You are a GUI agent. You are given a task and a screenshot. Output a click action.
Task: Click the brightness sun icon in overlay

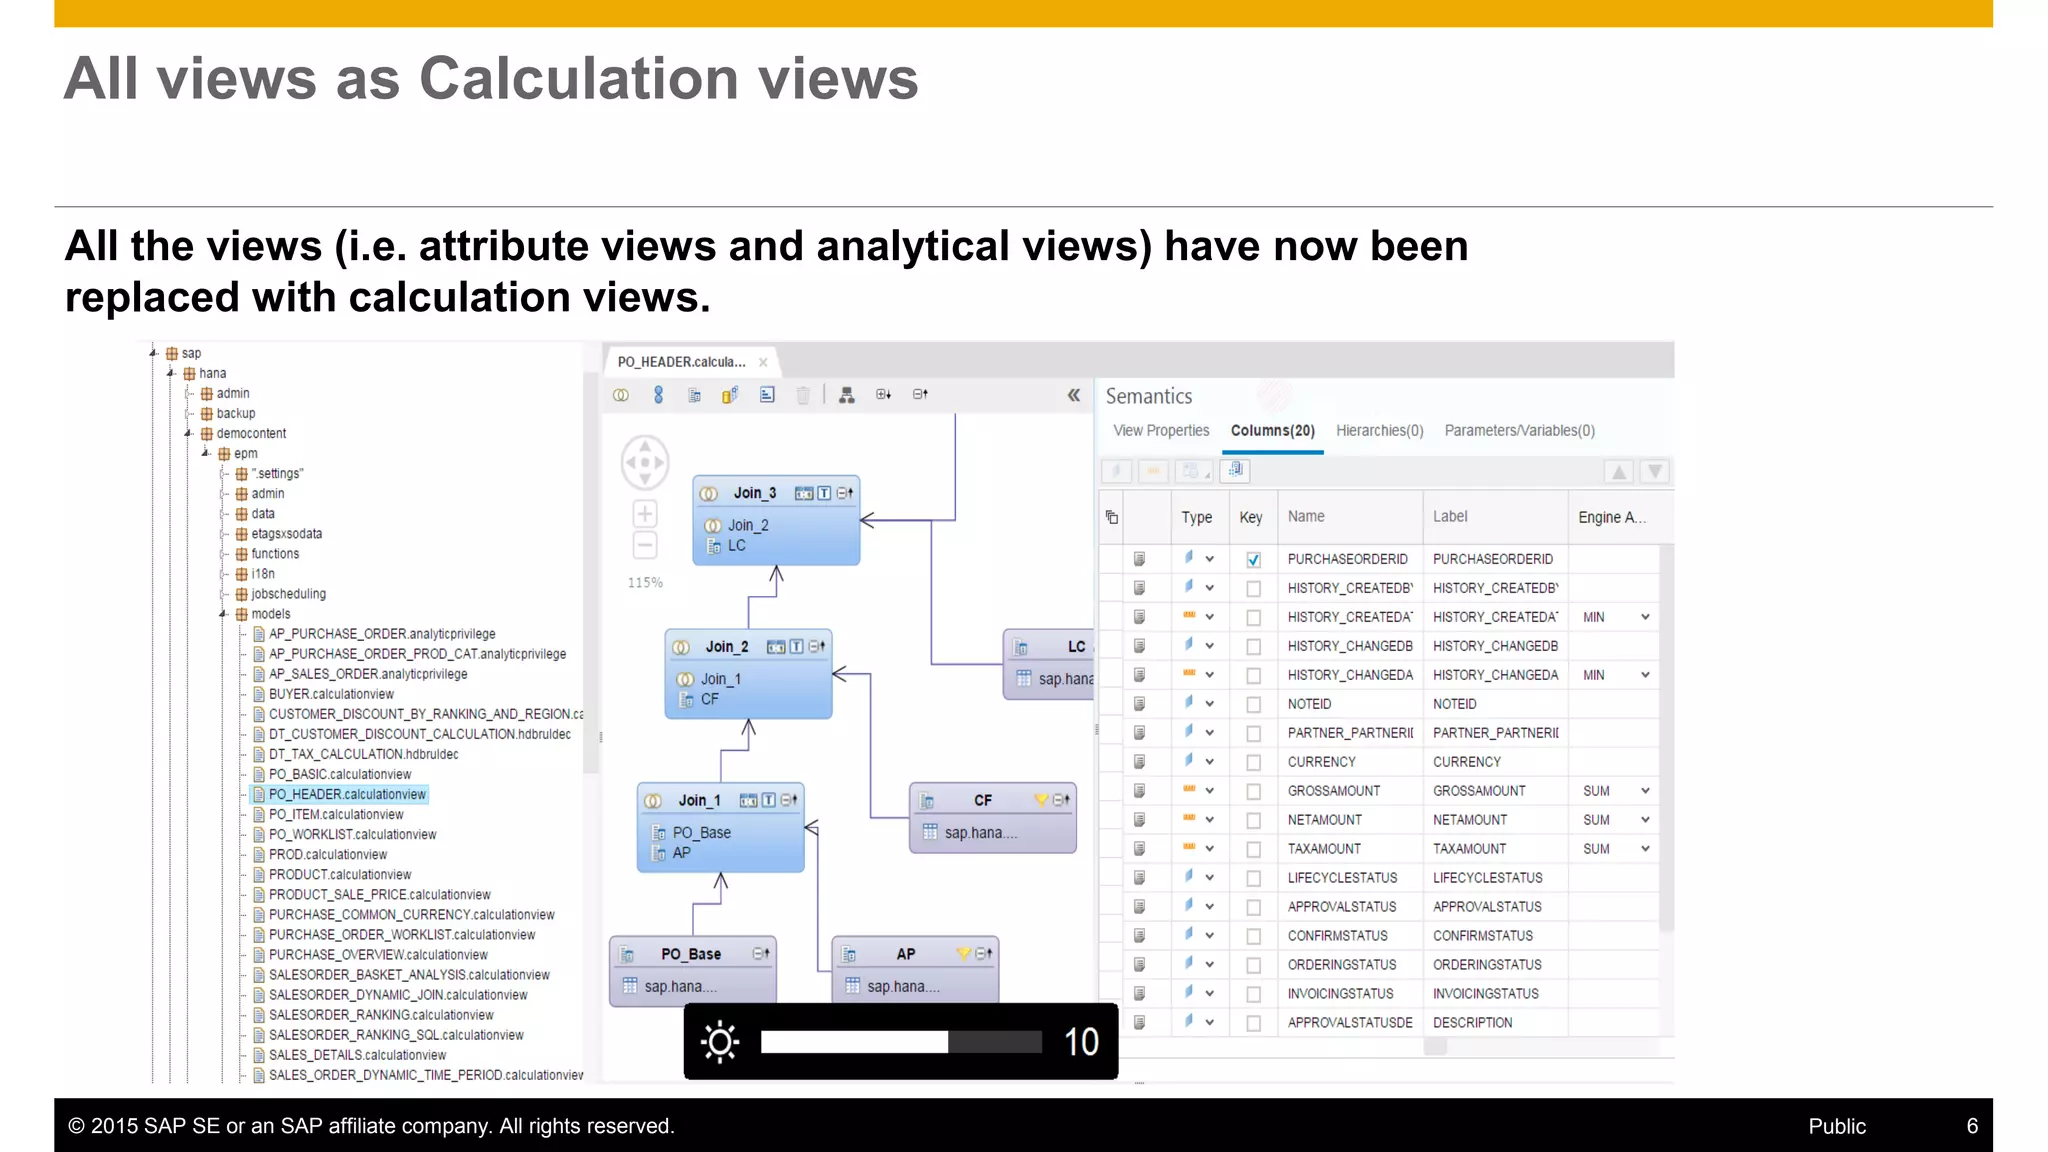(720, 1042)
